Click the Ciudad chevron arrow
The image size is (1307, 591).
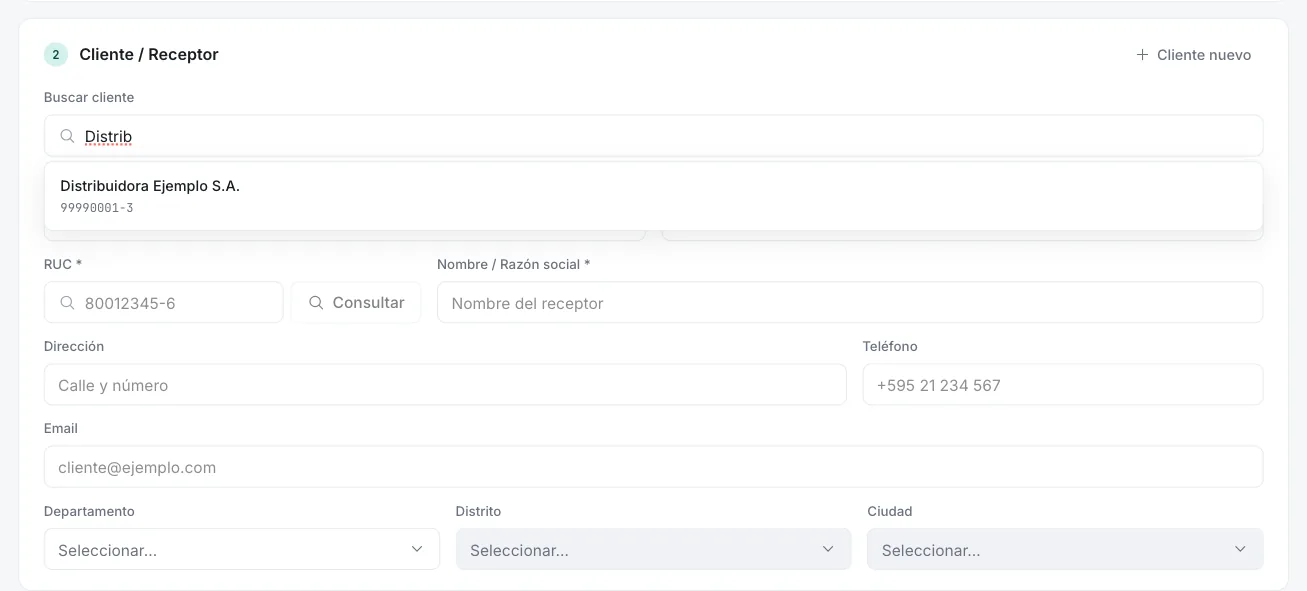[1240, 549]
